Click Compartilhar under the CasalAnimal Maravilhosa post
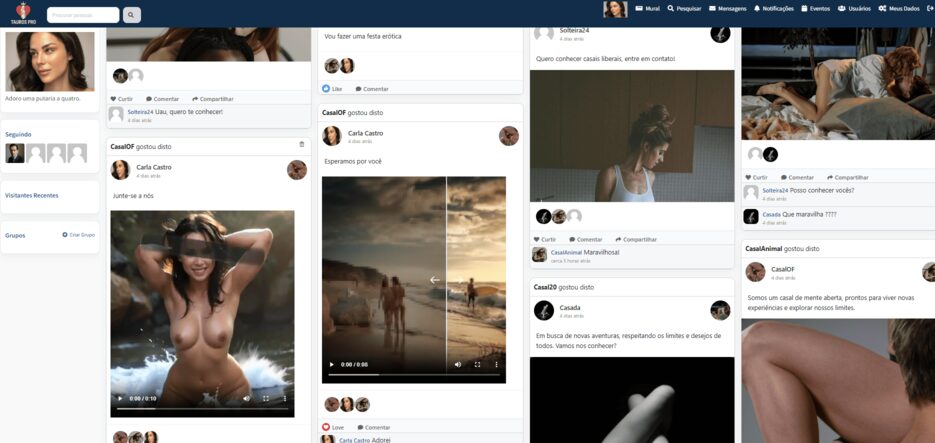935x443 pixels. point(634,239)
